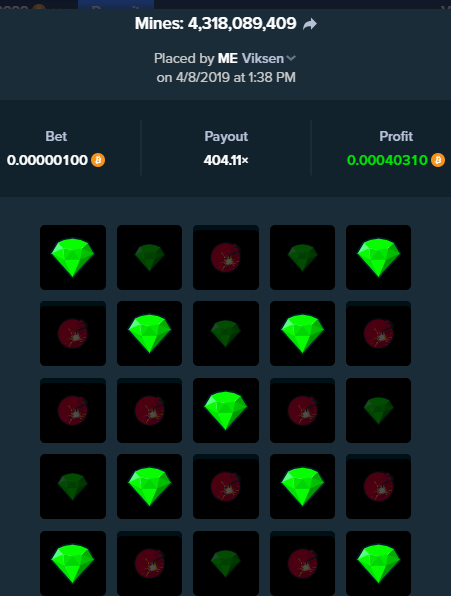The width and height of the screenshot is (451, 596).
Task: Click the dim gem in third row last column
Action: click(378, 410)
